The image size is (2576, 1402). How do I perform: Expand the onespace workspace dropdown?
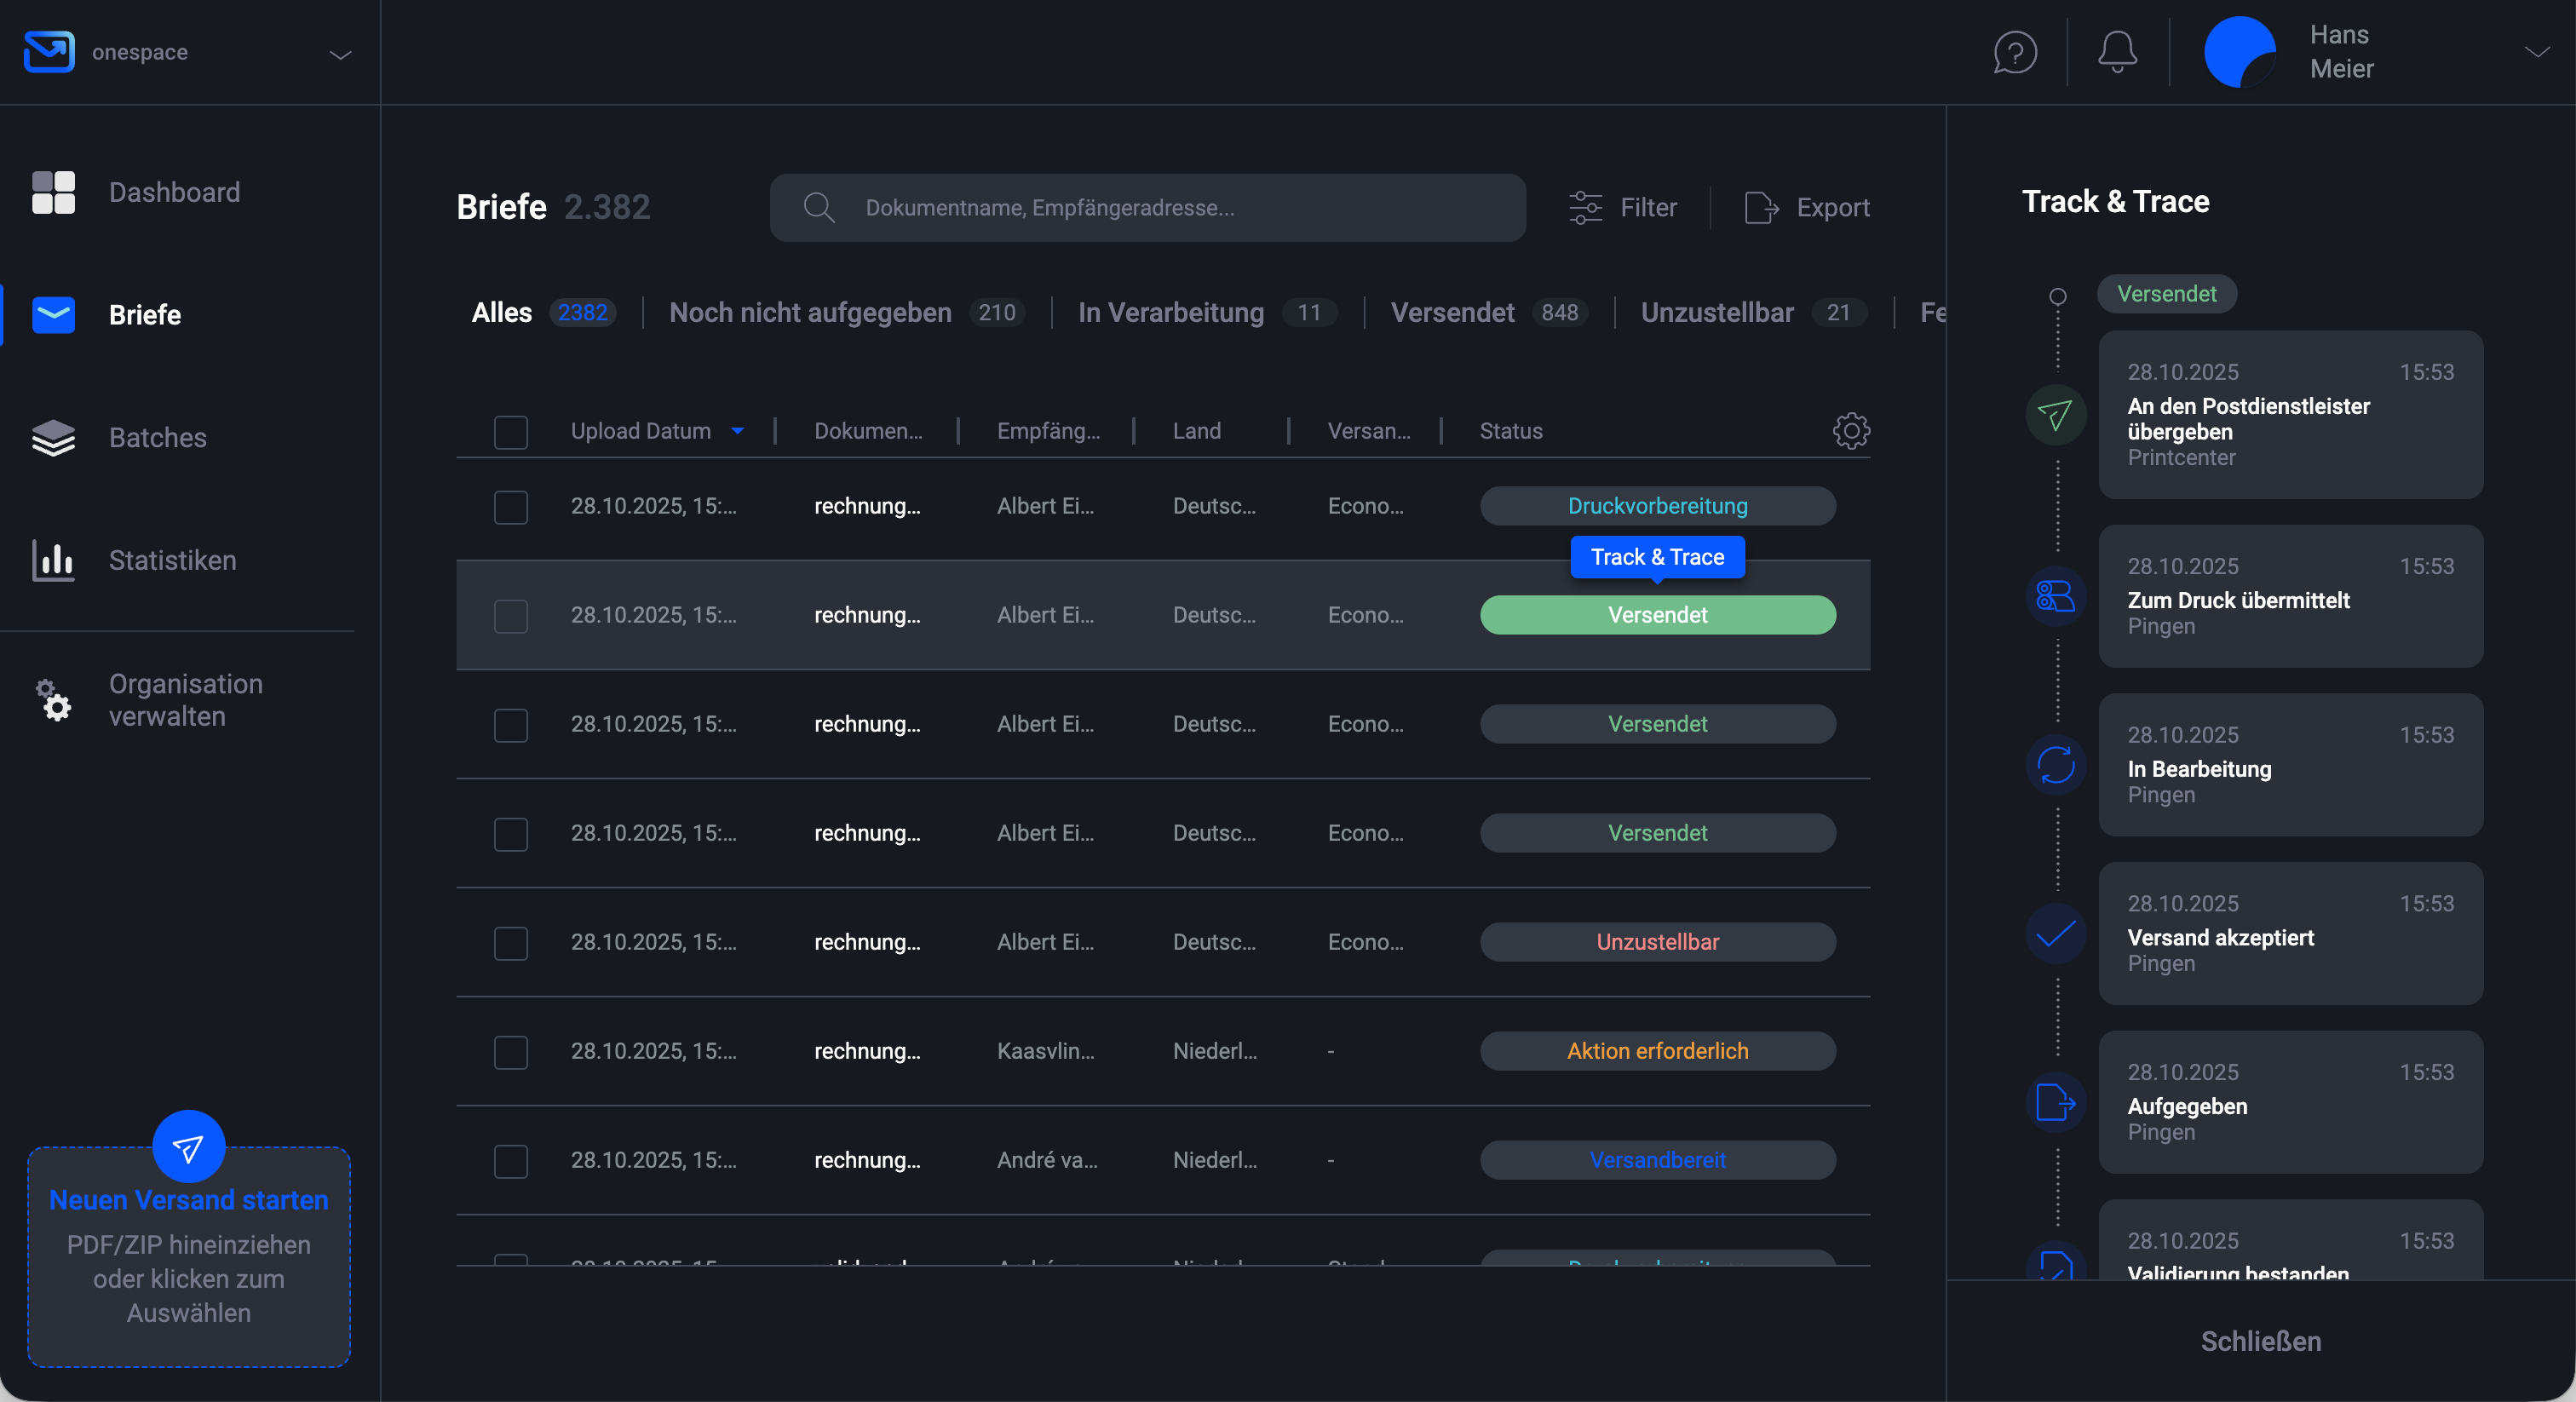click(339, 55)
